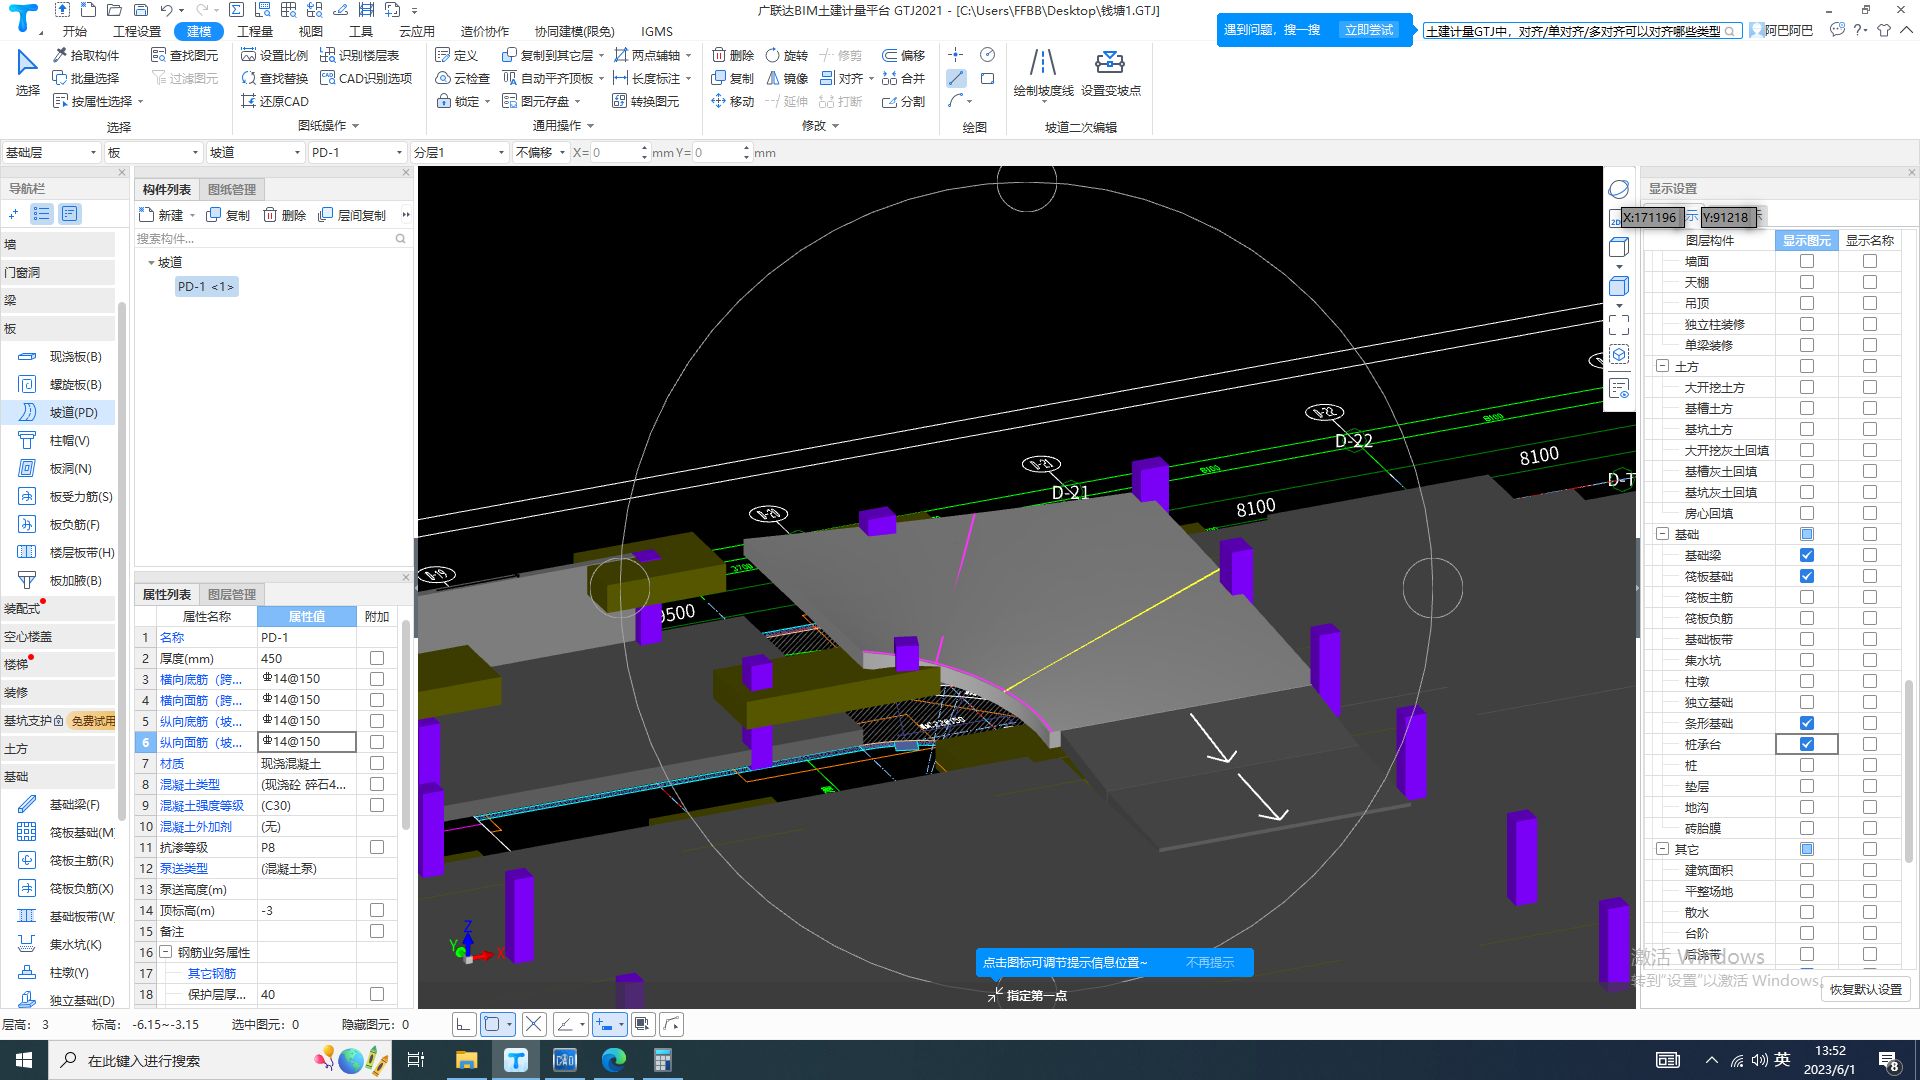Open the 工程量 ribbon tab

pos(255,31)
